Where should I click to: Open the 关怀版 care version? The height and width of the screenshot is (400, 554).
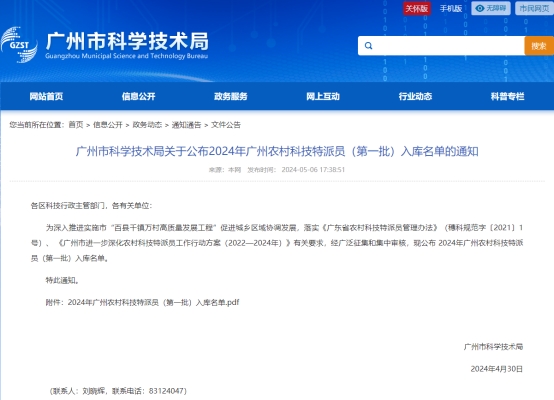point(417,8)
